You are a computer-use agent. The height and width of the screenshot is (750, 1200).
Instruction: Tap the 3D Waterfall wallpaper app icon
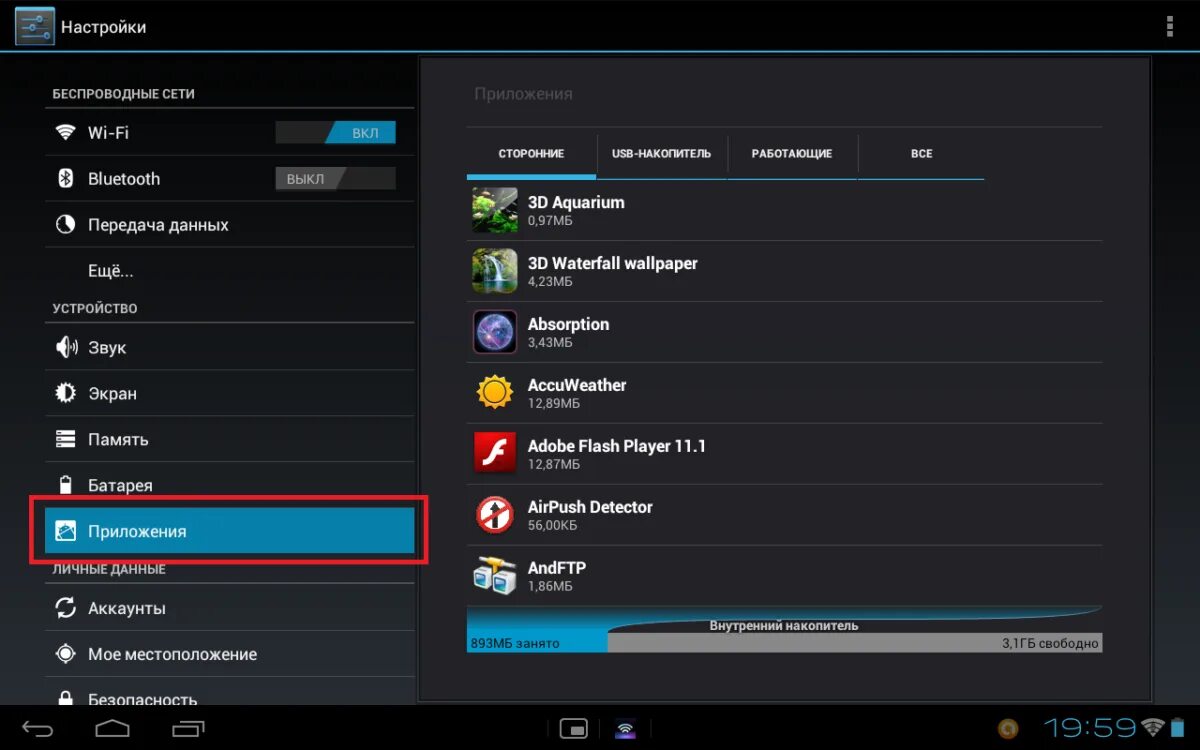495,271
